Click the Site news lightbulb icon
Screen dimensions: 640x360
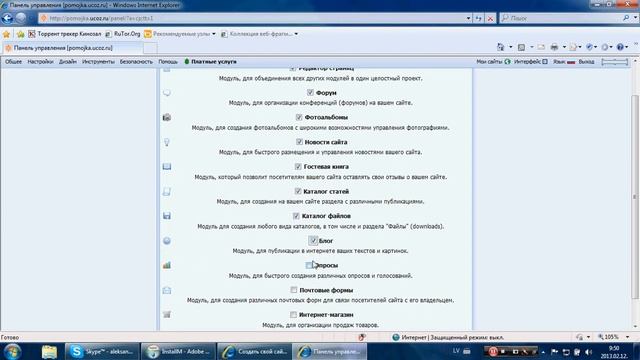click(167, 142)
